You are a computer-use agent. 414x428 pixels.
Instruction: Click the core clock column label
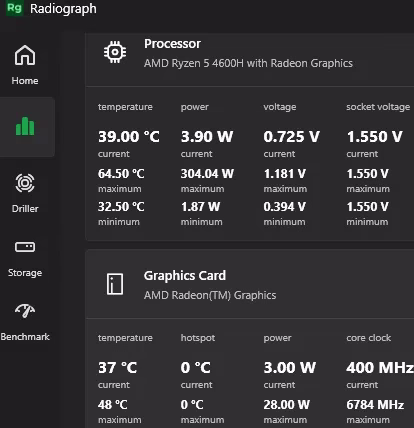(368, 338)
